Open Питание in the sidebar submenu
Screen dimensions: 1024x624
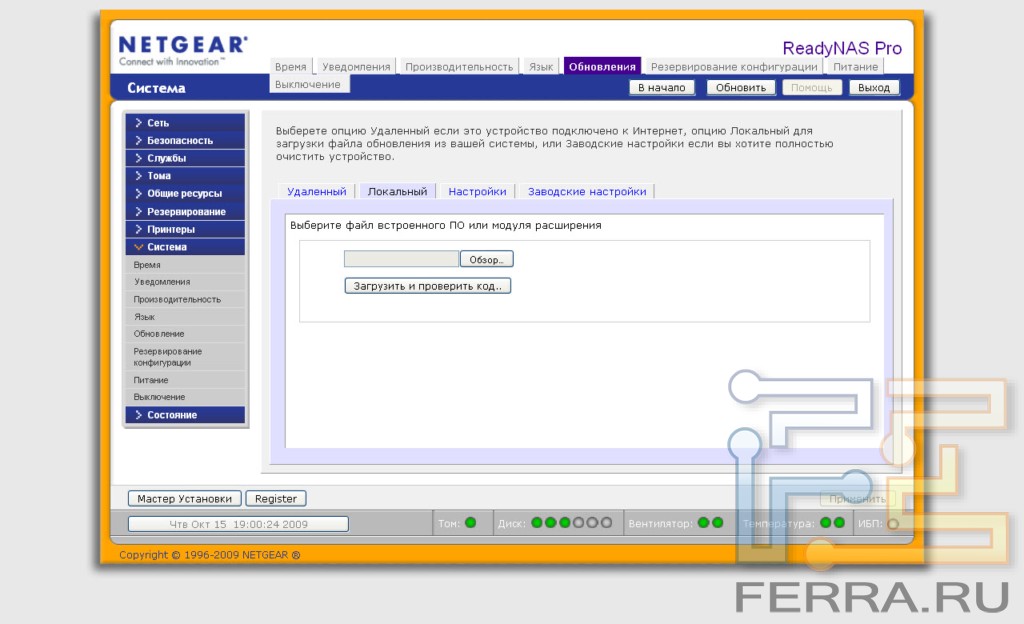185,380
